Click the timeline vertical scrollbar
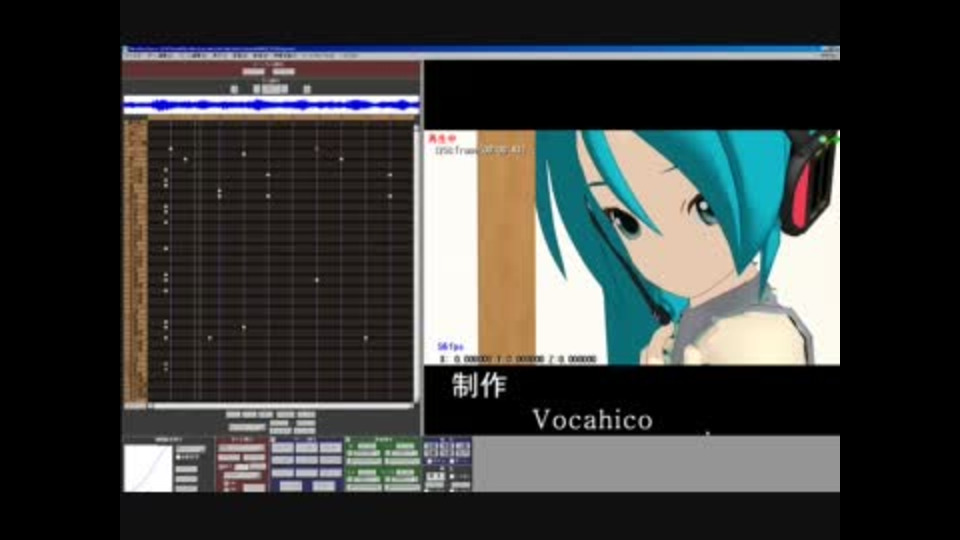 [x=416, y=263]
